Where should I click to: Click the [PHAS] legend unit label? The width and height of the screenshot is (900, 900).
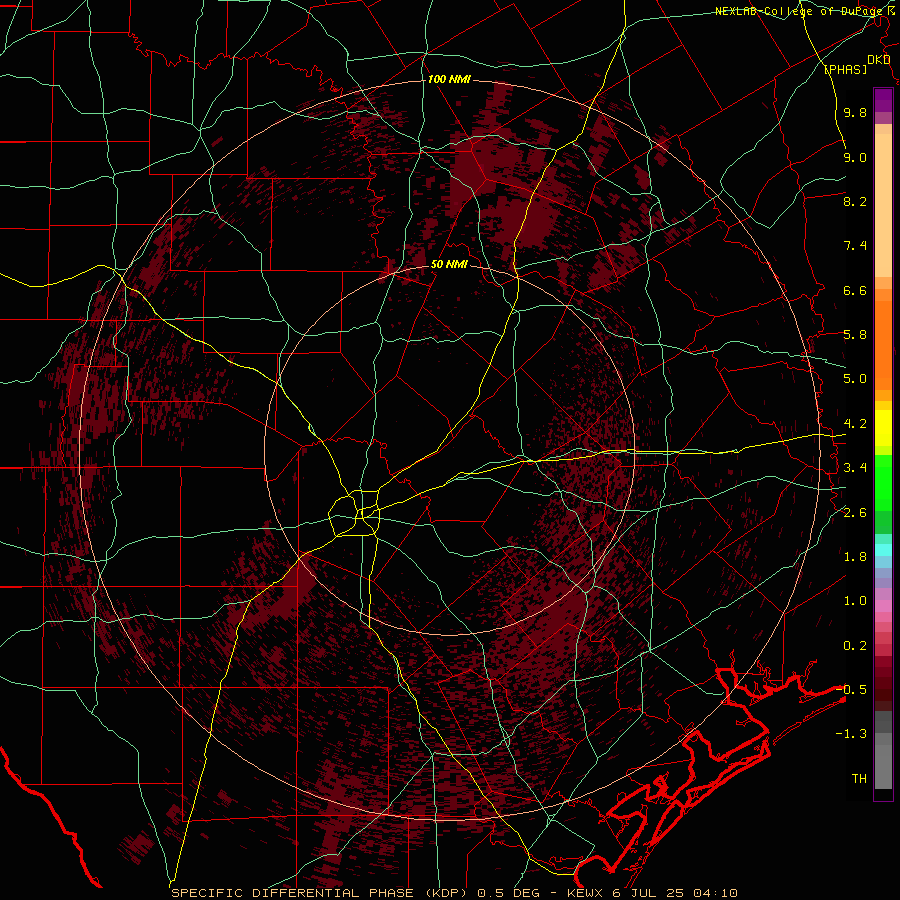(x=845, y=69)
